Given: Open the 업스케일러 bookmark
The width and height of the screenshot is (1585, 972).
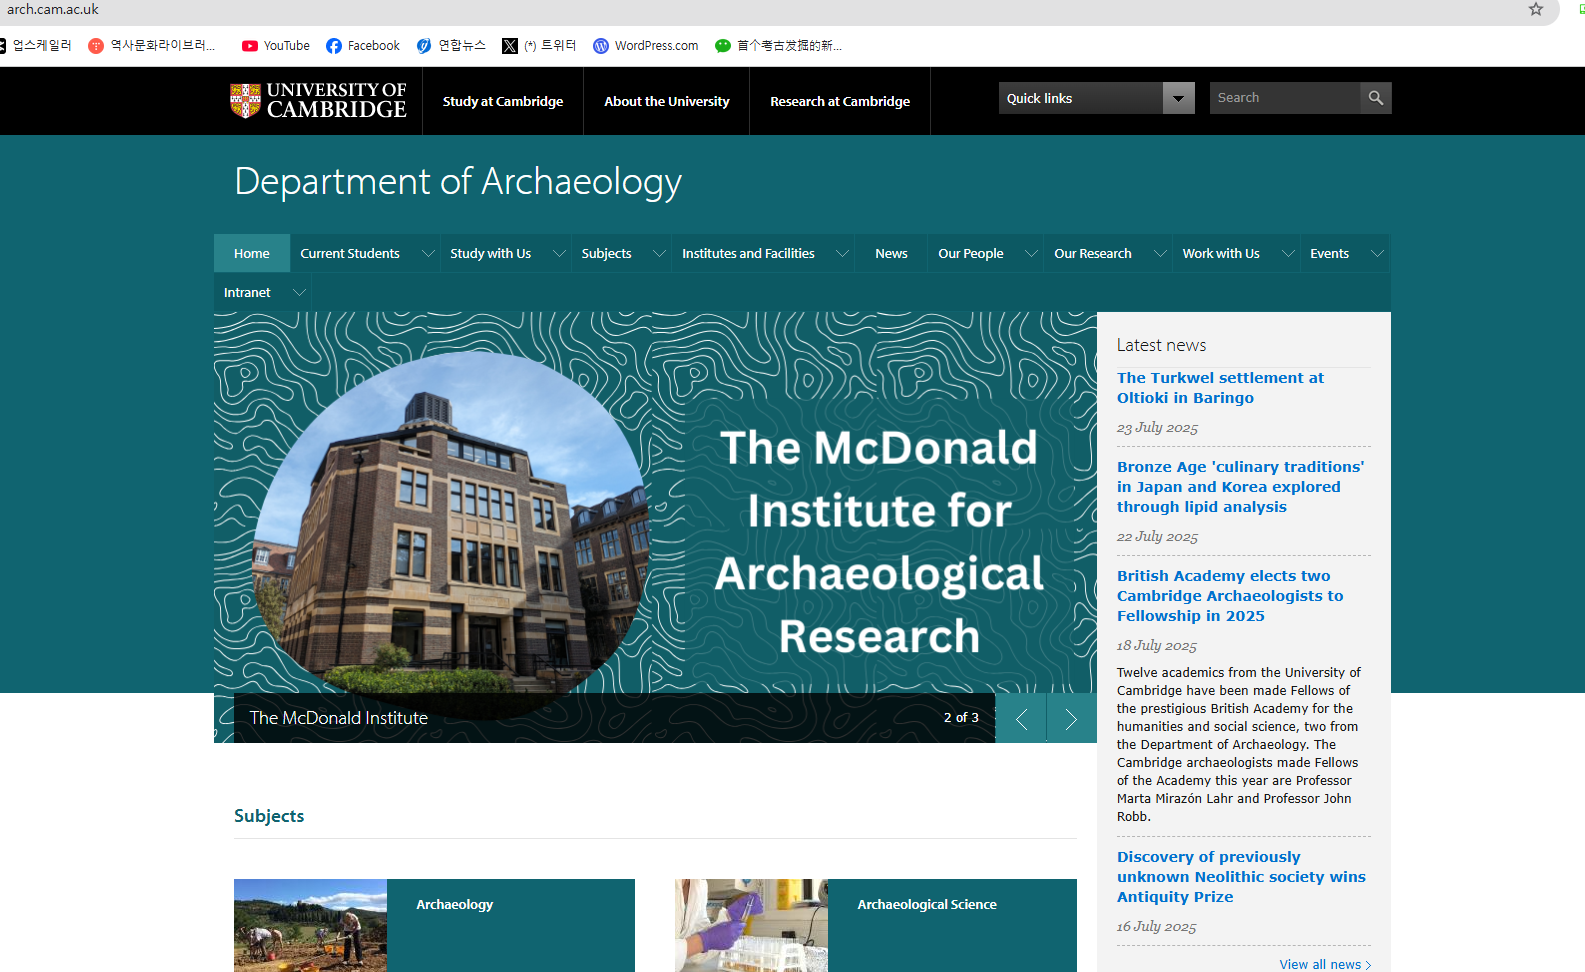Looking at the screenshot, I should (x=36, y=46).
